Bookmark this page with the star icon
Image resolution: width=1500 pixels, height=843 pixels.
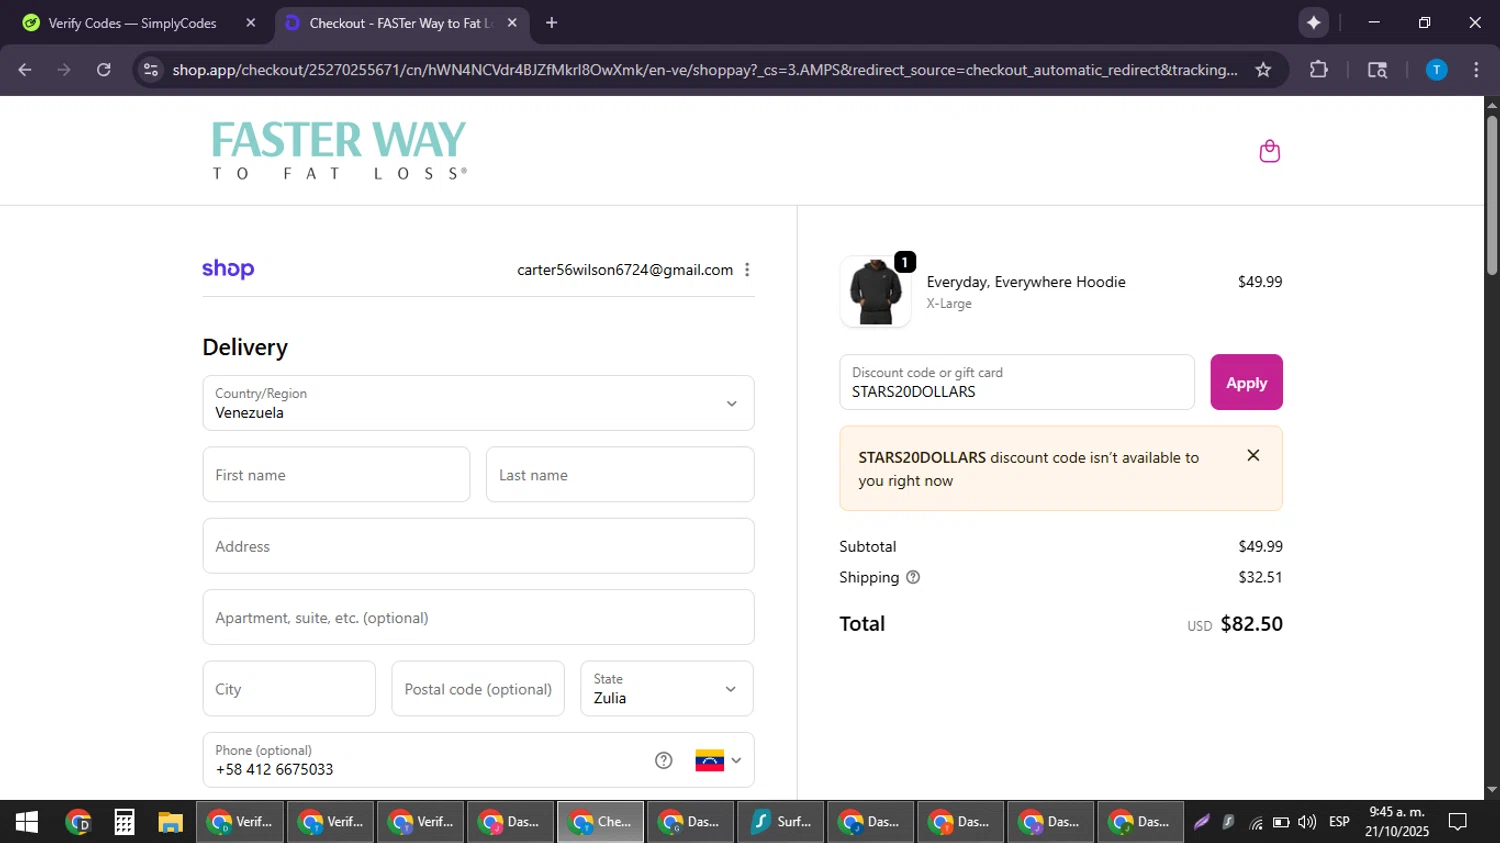pyautogui.click(x=1263, y=70)
